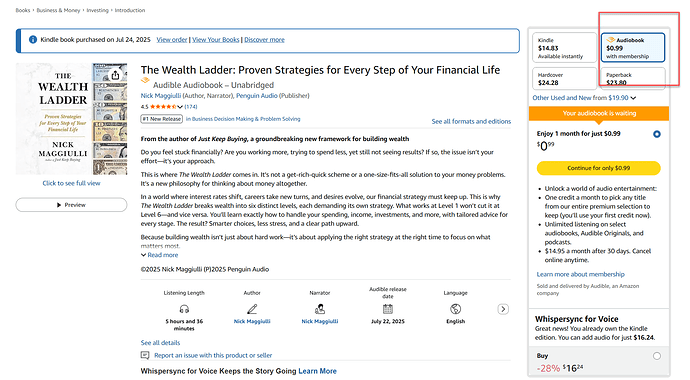Open the View order link
The height and width of the screenshot is (380, 690).
(x=172, y=40)
